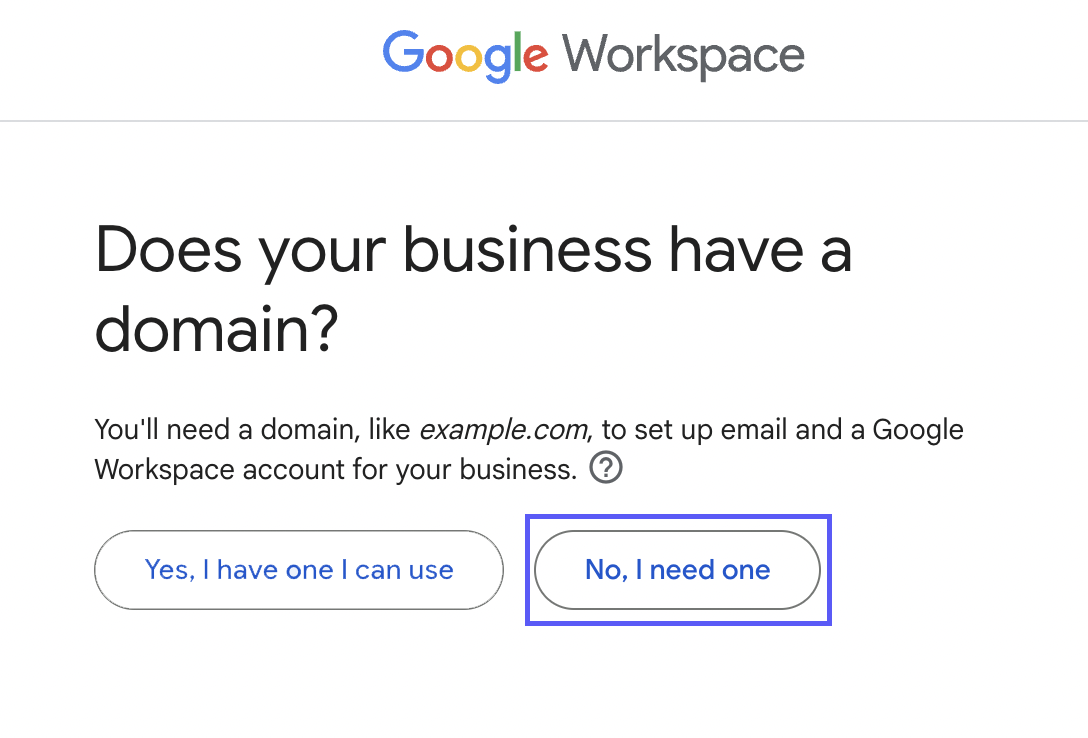Click the Google Workspace logo
This screenshot has width=1088, height=738.
pos(592,55)
